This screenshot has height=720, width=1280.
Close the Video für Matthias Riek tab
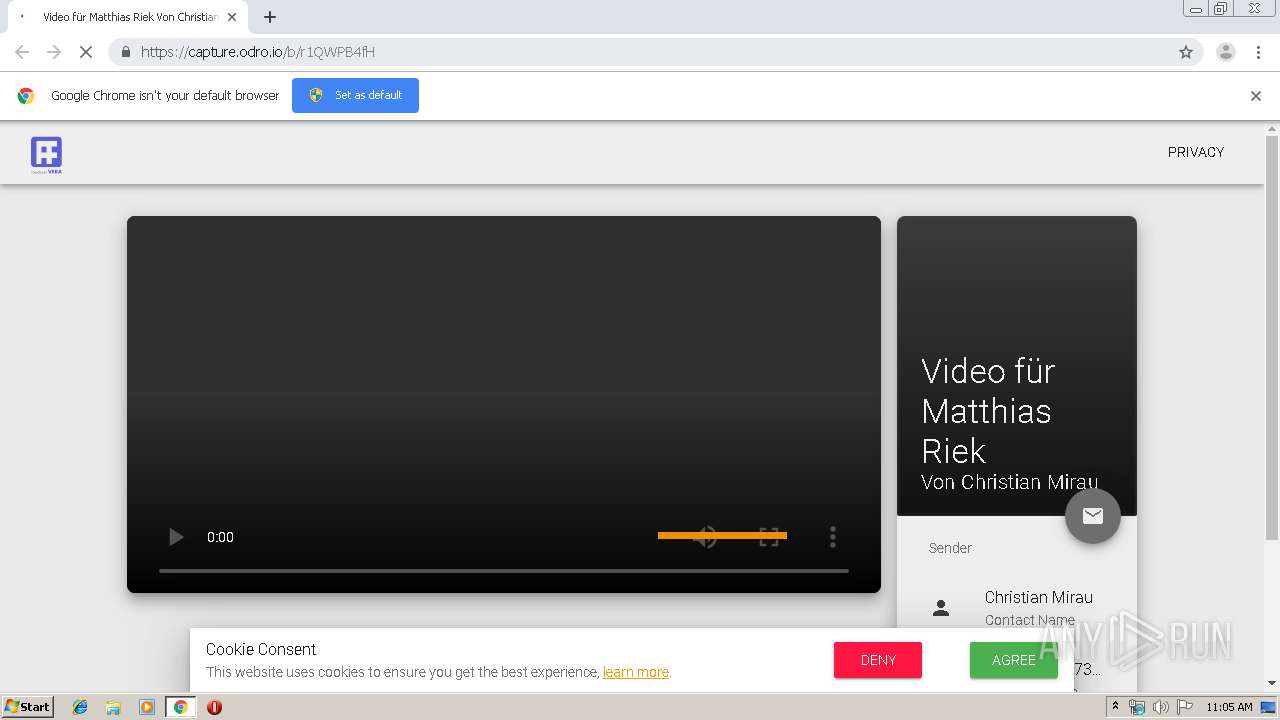(232, 17)
